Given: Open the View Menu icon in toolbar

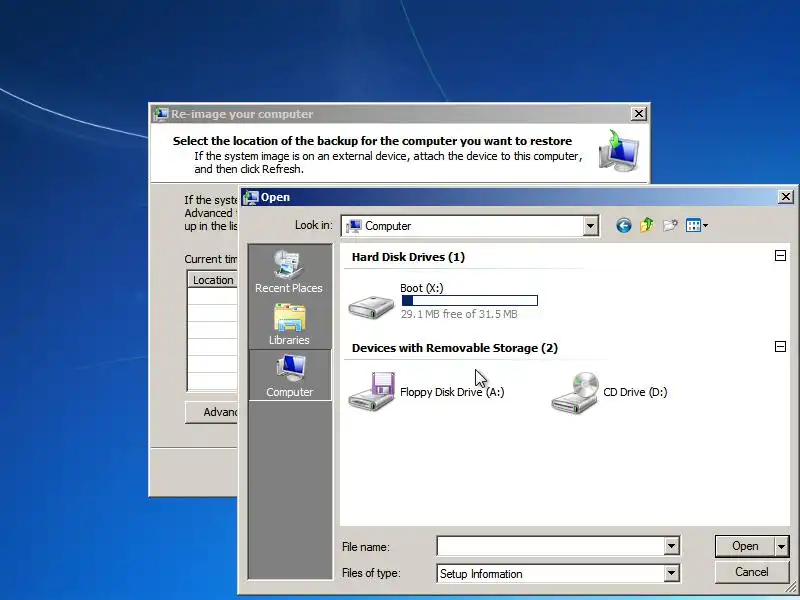Looking at the screenshot, I should coord(693,225).
